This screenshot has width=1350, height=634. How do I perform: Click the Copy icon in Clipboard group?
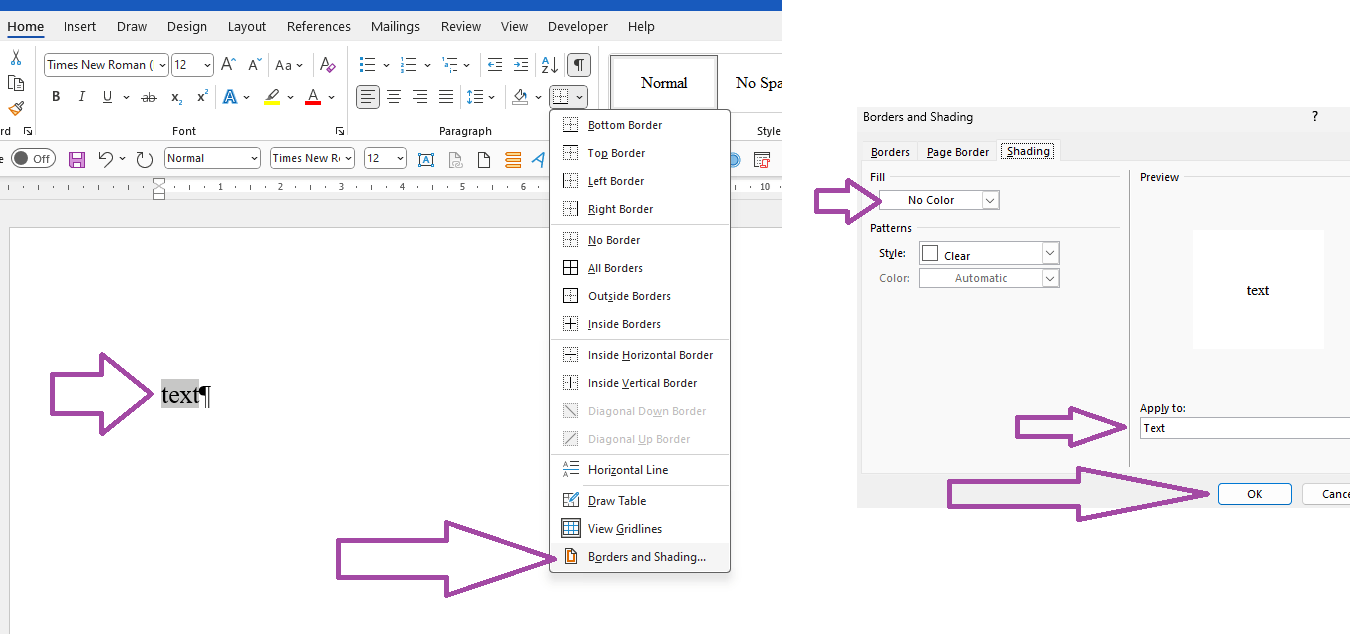coord(16,84)
